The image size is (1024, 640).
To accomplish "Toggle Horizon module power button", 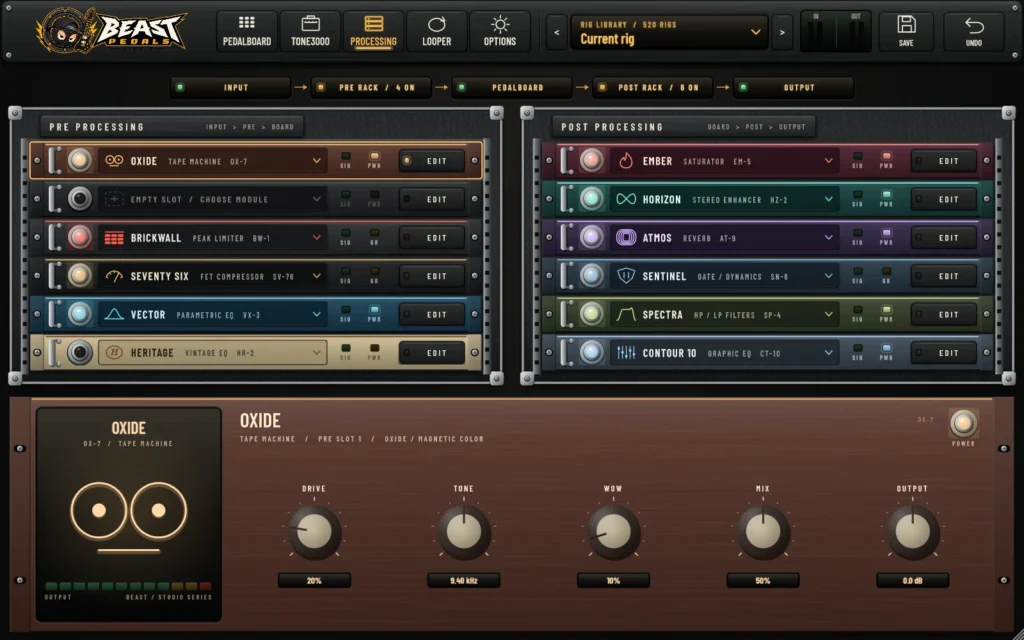I will coord(592,199).
